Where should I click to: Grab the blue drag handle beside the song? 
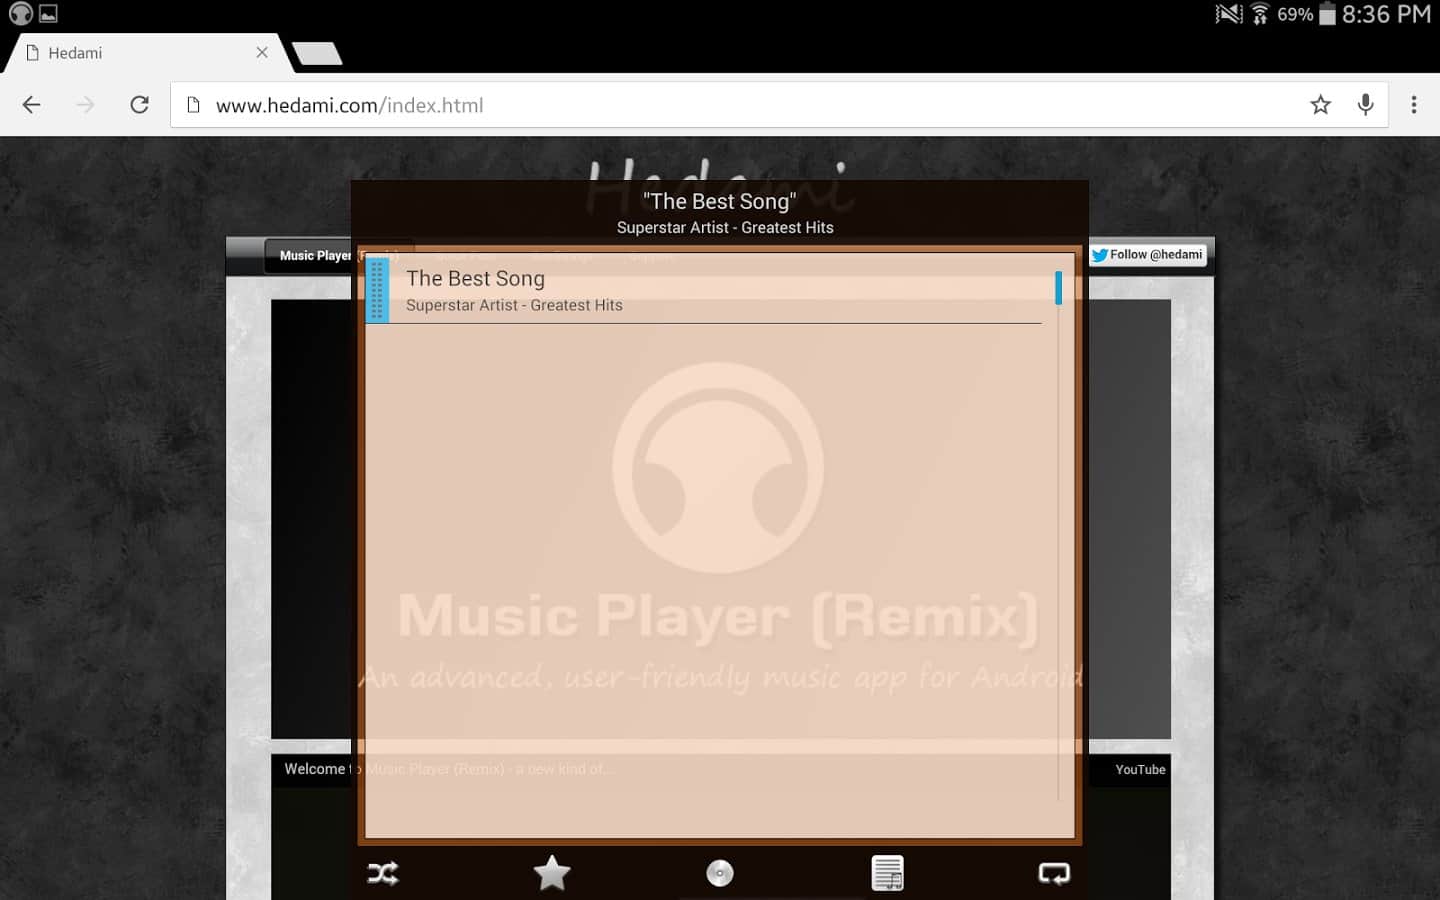[x=377, y=290]
